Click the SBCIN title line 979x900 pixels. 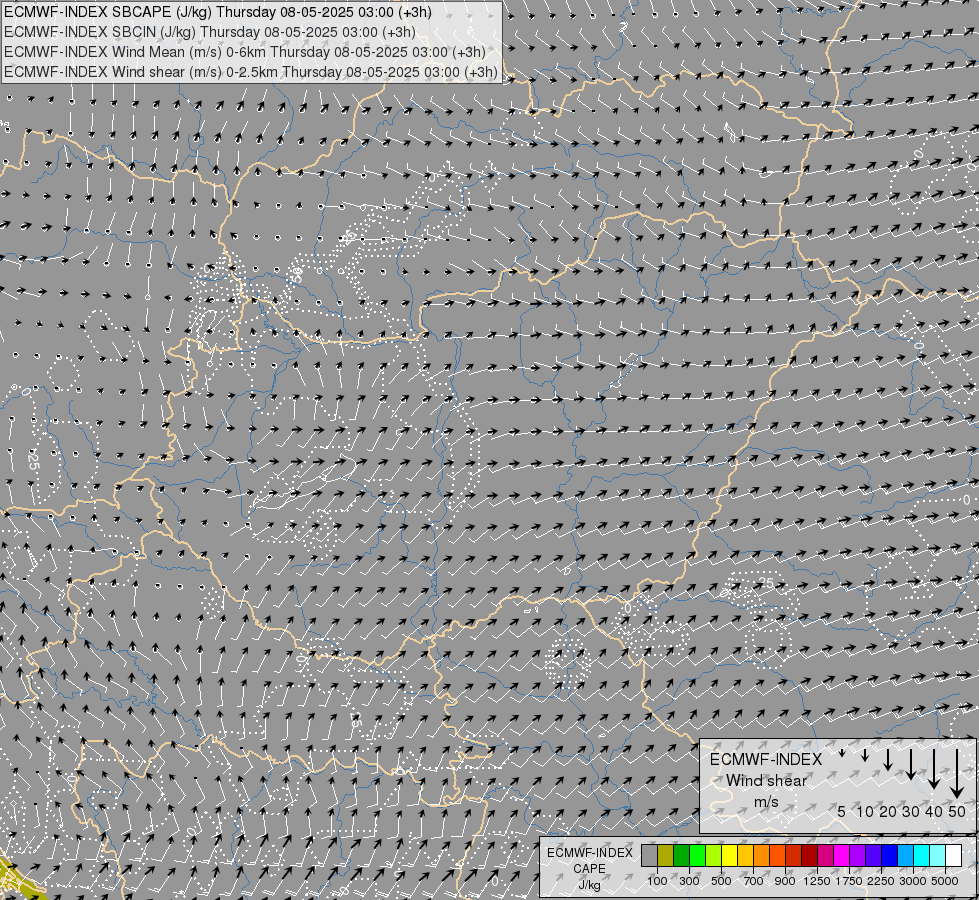point(210,32)
